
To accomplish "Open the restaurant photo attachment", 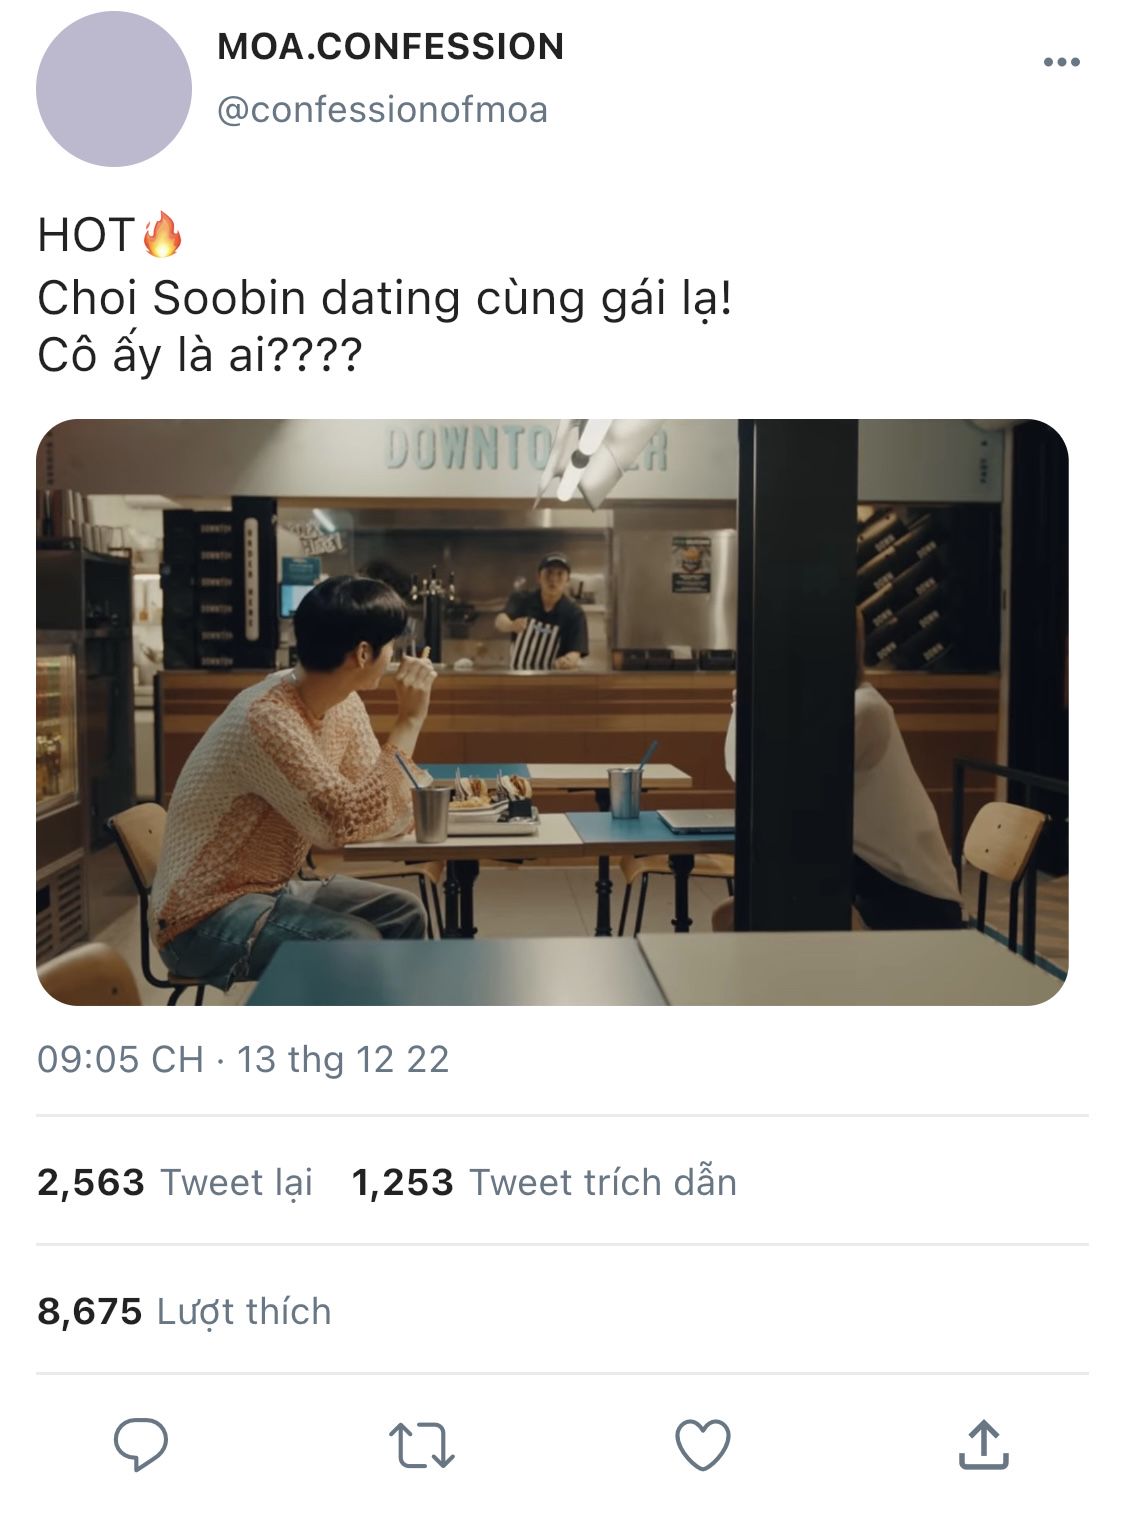I will pyautogui.click(x=552, y=712).
